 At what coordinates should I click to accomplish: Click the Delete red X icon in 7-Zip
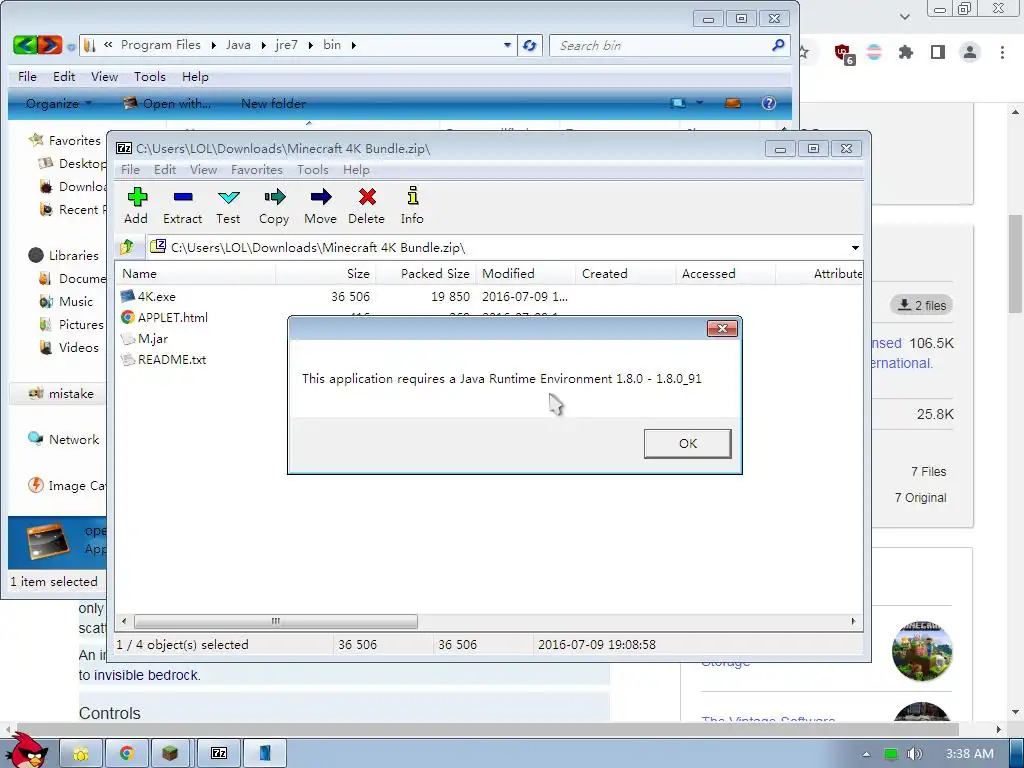click(366, 206)
